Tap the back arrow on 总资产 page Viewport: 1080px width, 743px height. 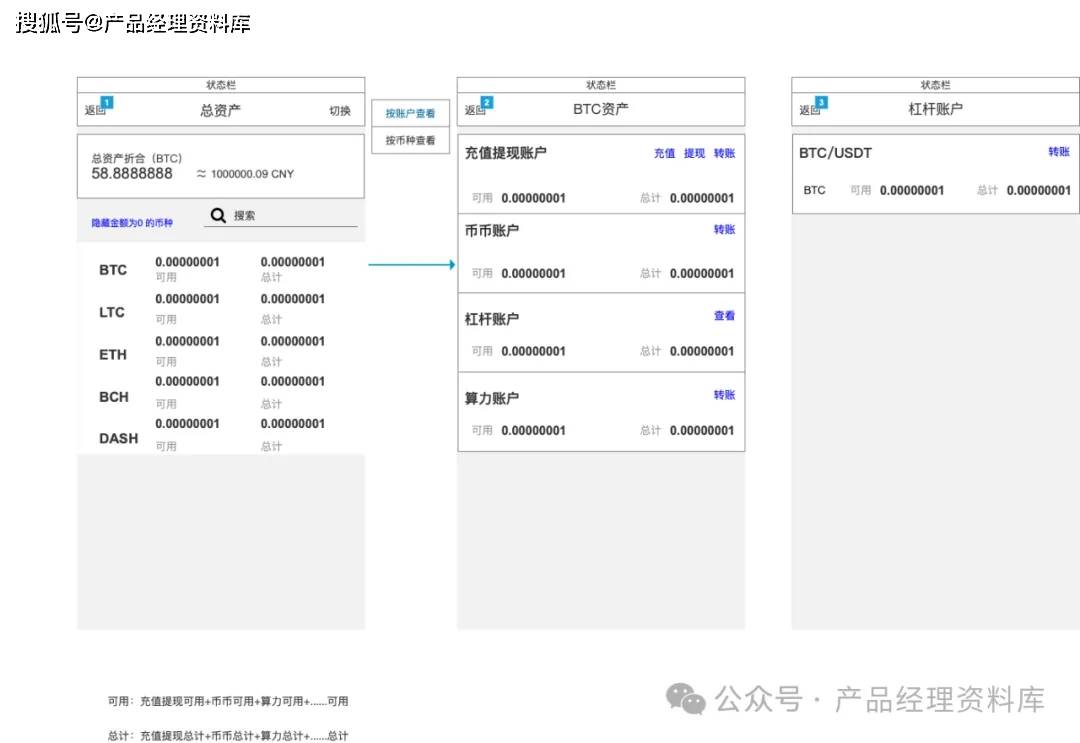click(x=92, y=112)
